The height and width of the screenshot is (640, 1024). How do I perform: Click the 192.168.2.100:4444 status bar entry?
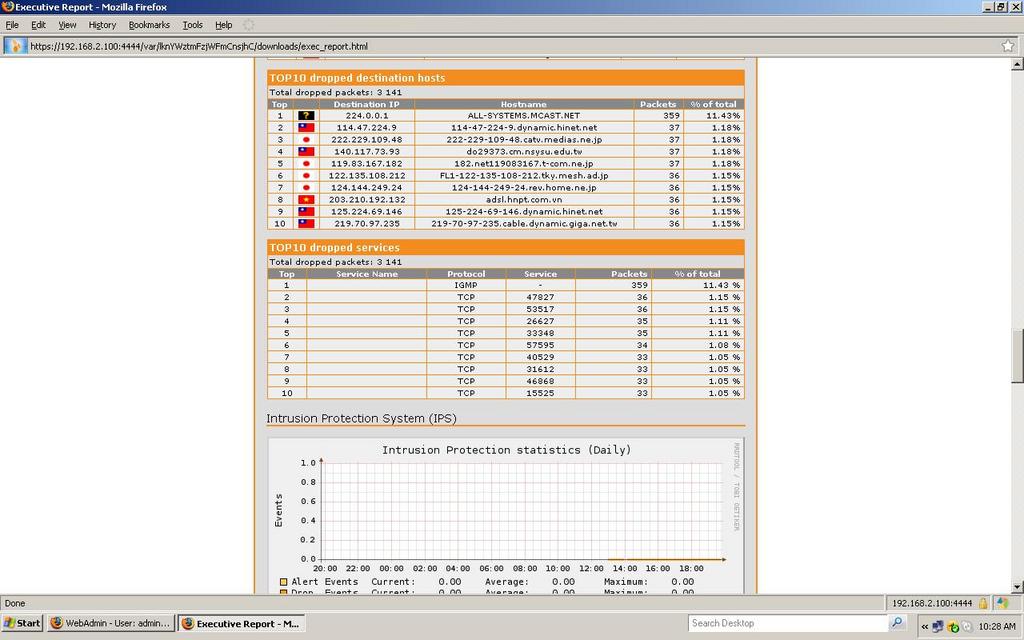tap(932, 603)
